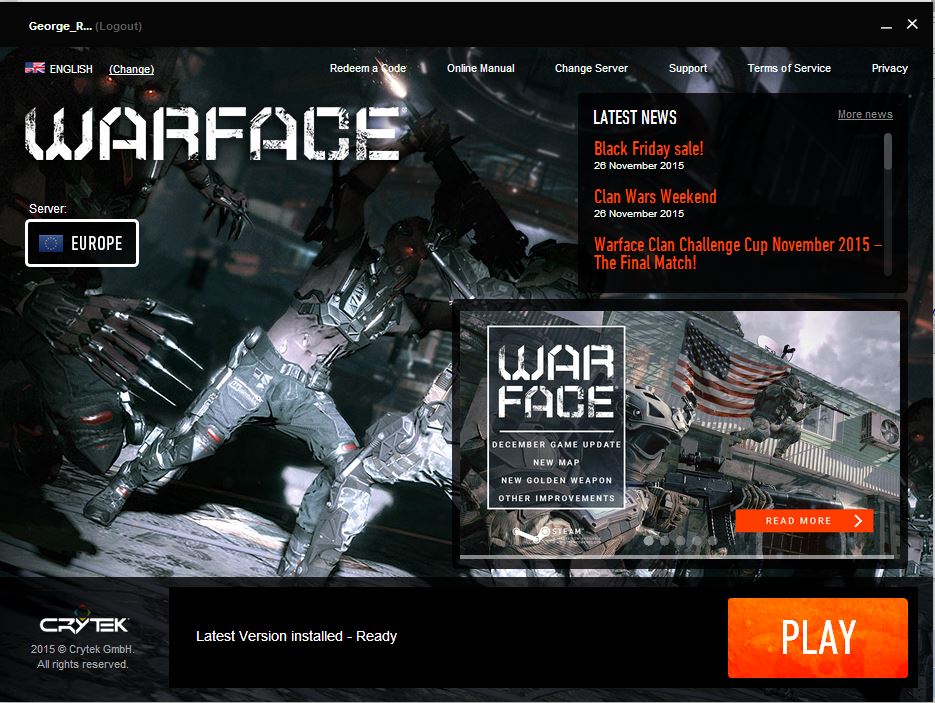This screenshot has width=935, height=703.
Task: Select the last banner carousel dot
Action: coord(712,540)
